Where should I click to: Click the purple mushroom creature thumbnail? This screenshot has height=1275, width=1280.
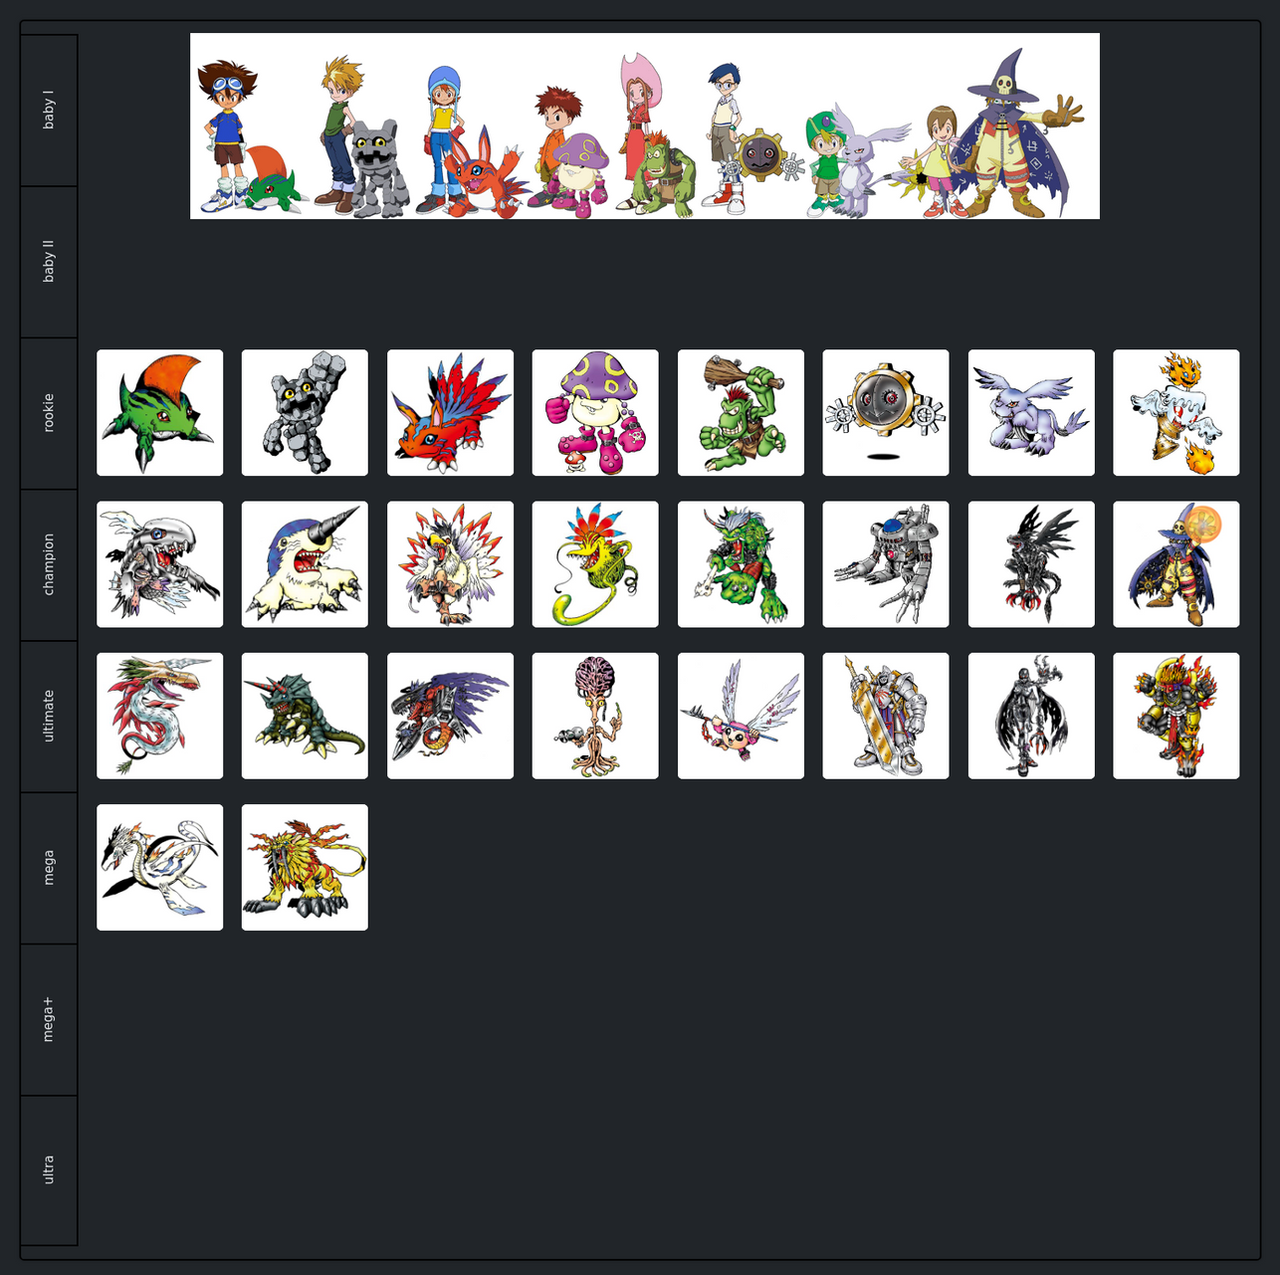(595, 413)
